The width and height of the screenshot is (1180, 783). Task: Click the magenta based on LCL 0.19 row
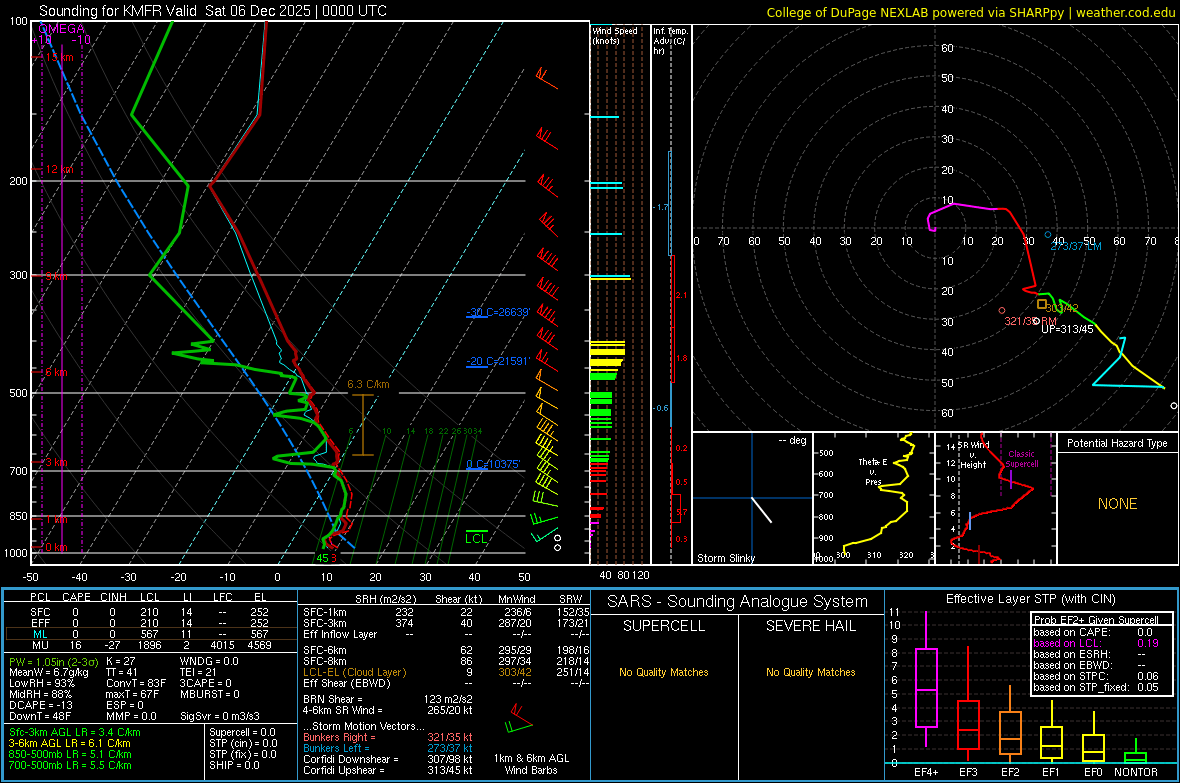[x=1096, y=643]
